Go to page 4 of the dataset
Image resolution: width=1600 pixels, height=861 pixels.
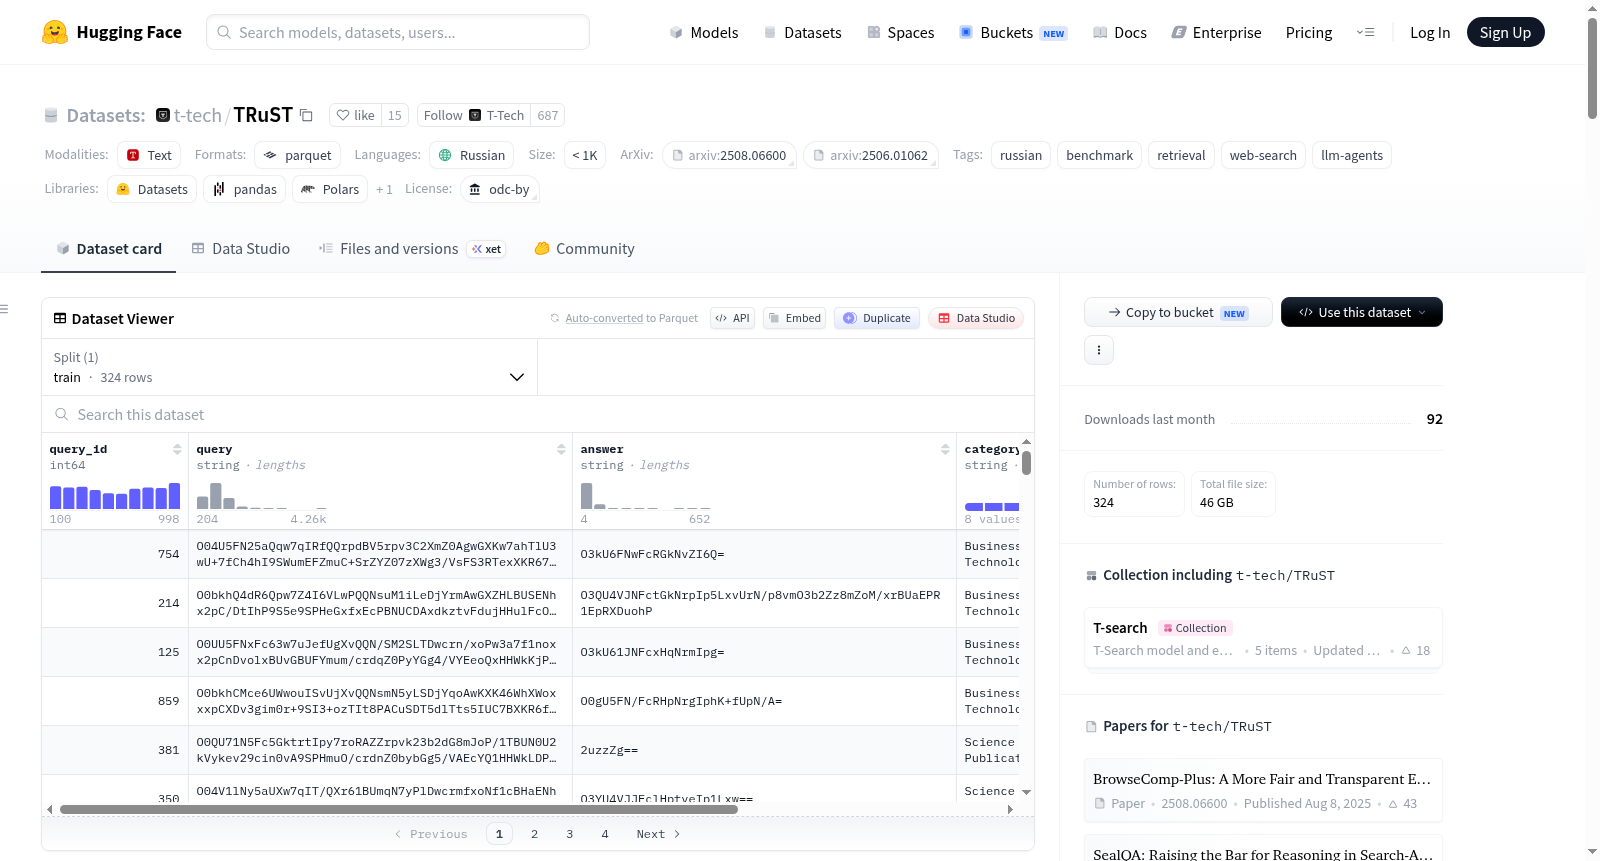click(605, 834)
